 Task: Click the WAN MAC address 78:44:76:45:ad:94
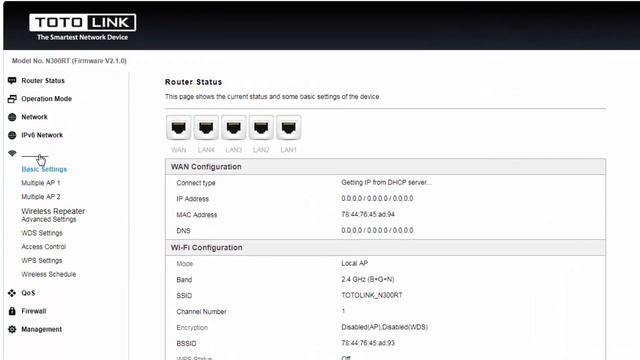coord(368,214)
